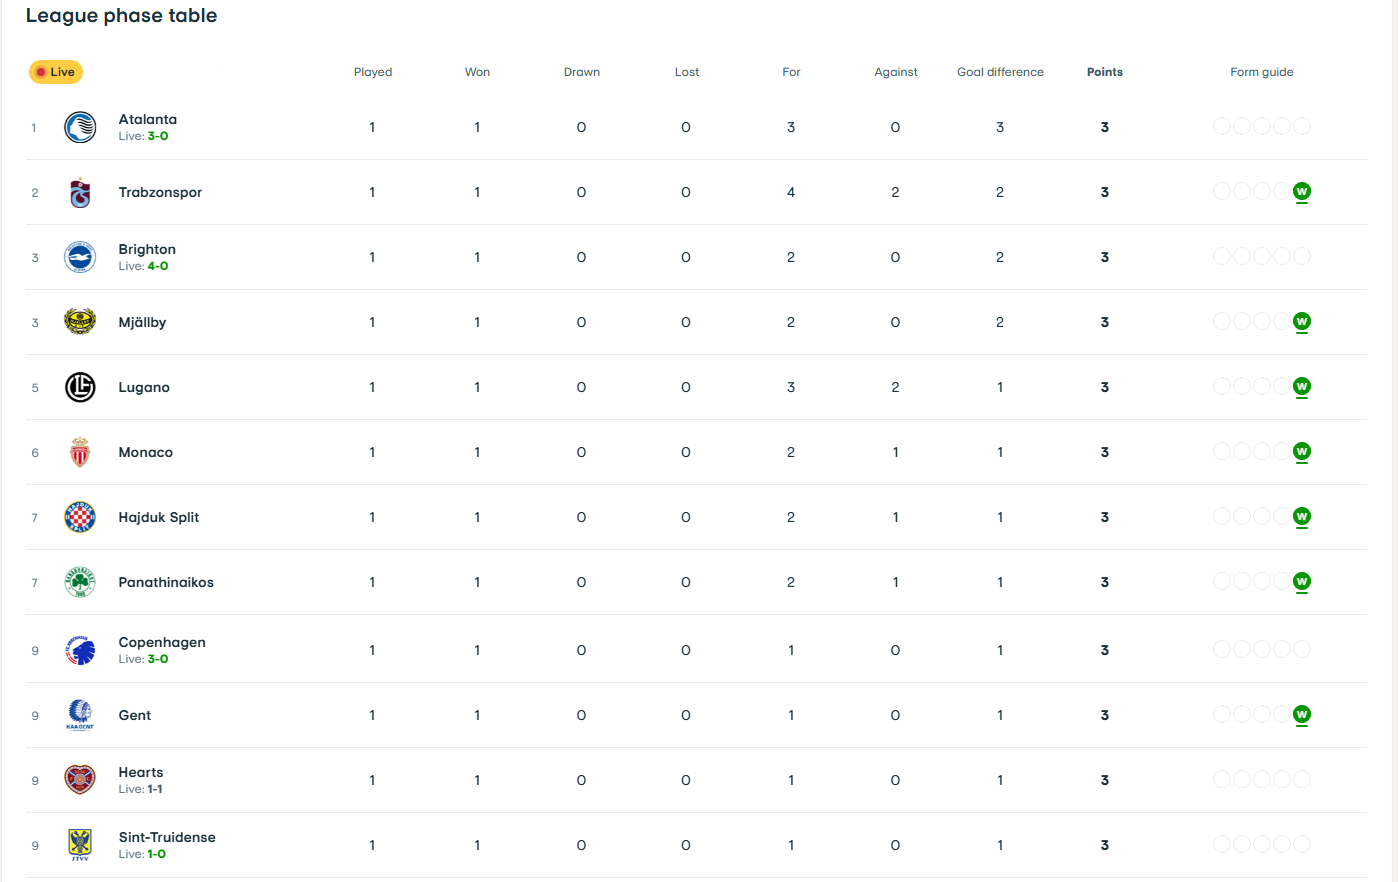Click the Atalanta club crest
Image resolution: width=1398 pixels, height=882 pixels.
pyautogui.click(x=80, y=127)
